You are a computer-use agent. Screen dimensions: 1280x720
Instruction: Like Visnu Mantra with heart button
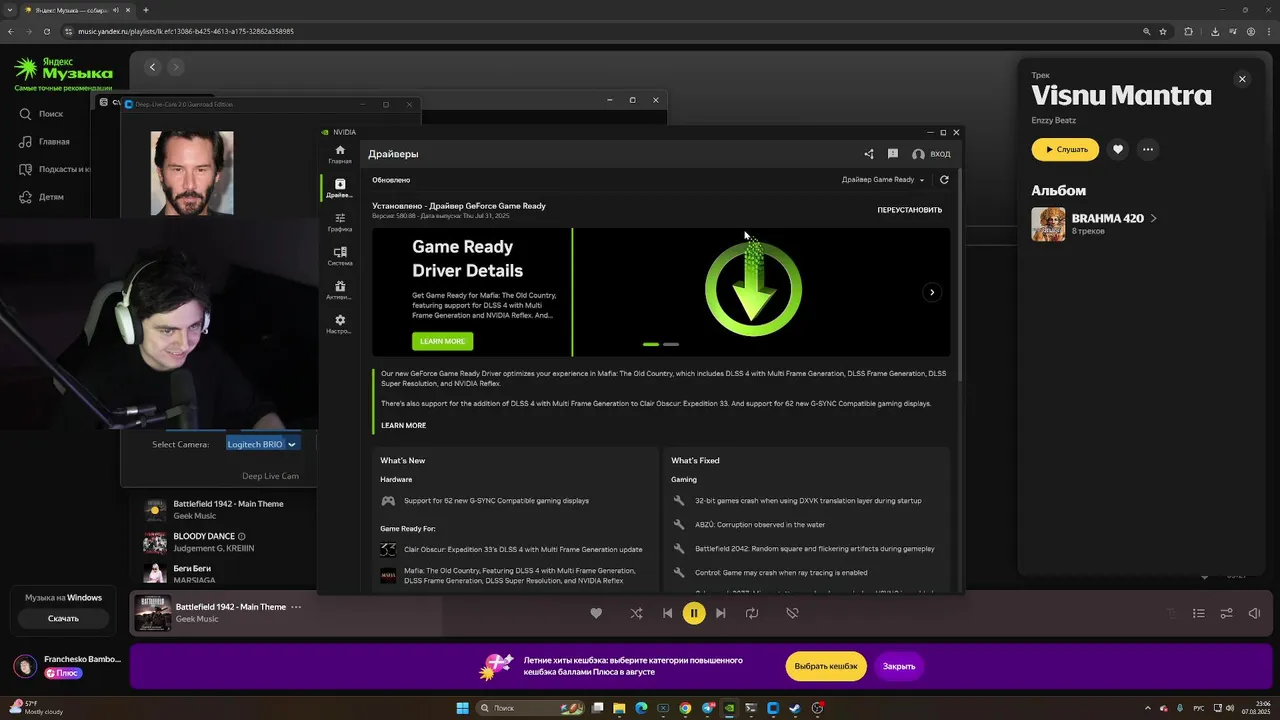[1118, 149]
